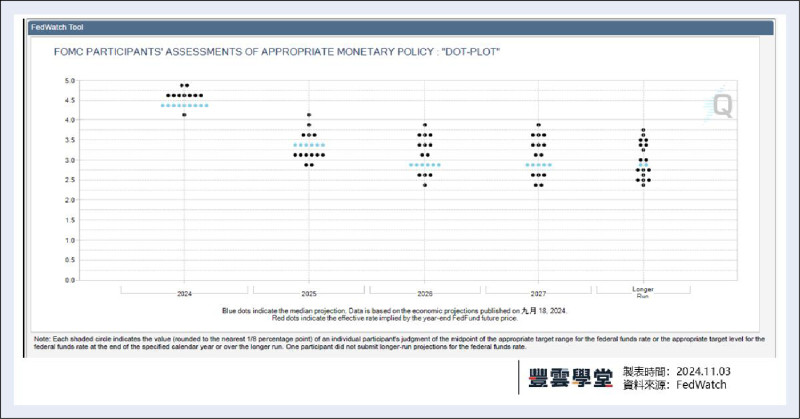The height and width of the screenshot is (419, 800).
Task: Click the blue median dots in Longer Run
Action: click(x=643, y=165)
